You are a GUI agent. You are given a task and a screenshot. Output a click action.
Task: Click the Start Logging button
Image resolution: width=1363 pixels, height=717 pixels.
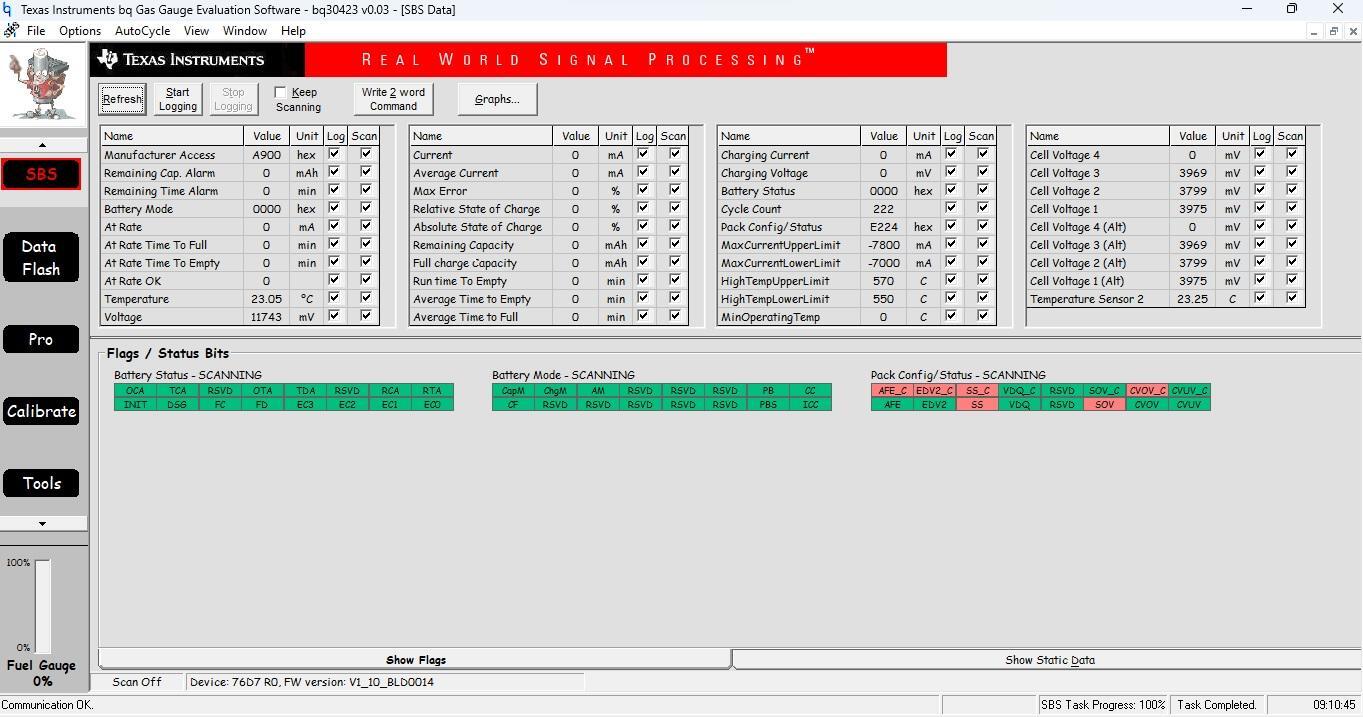[178, 99]
